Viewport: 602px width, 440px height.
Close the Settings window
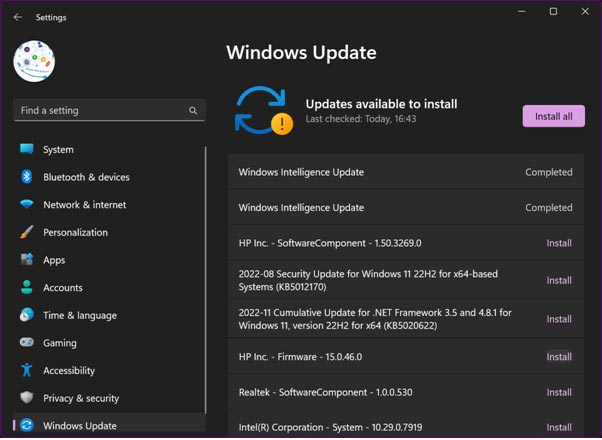coord(585,12)
